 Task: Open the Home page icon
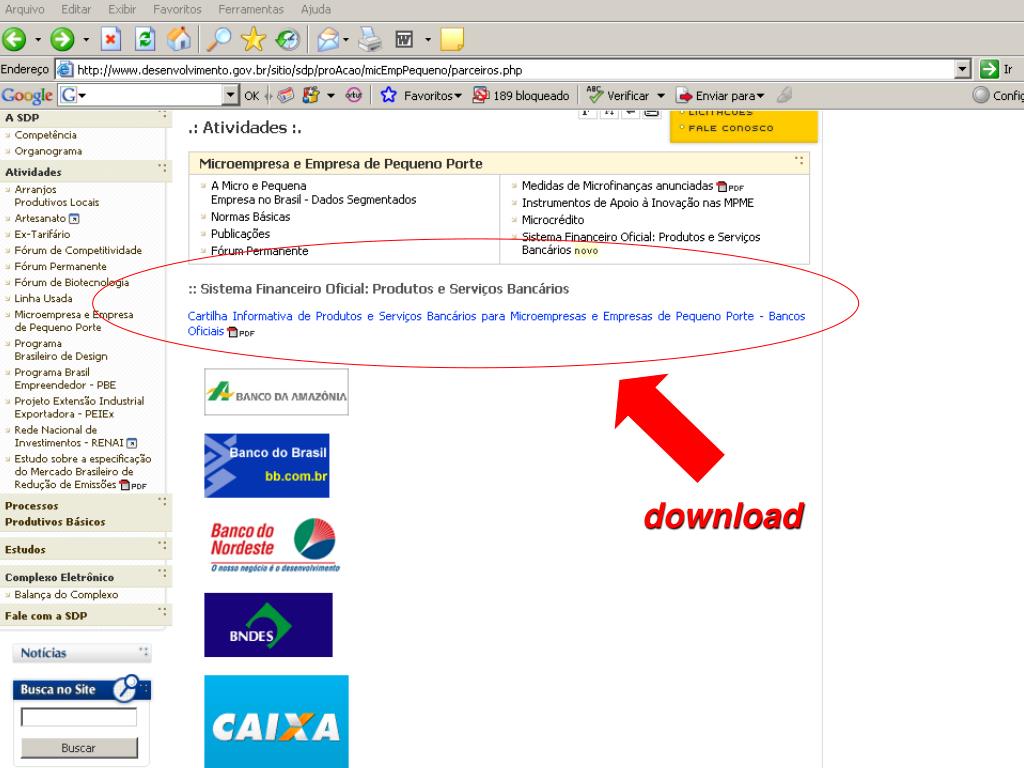click(178, 39)
